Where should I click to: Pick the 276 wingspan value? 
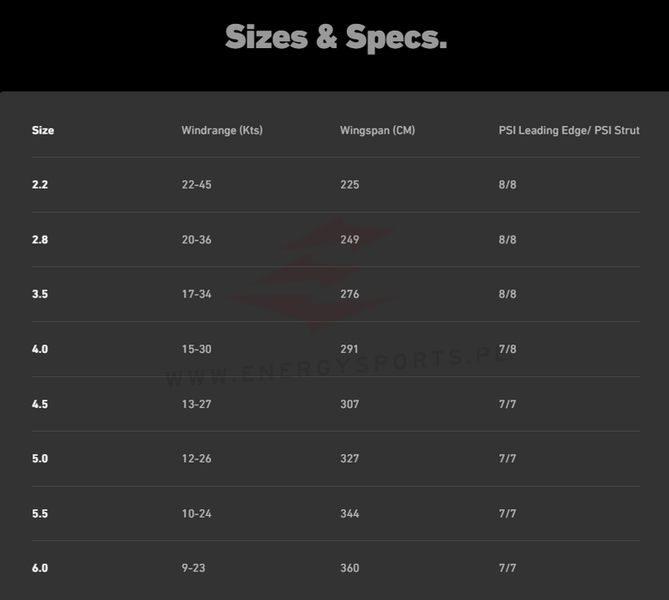(x=350, y=295)
